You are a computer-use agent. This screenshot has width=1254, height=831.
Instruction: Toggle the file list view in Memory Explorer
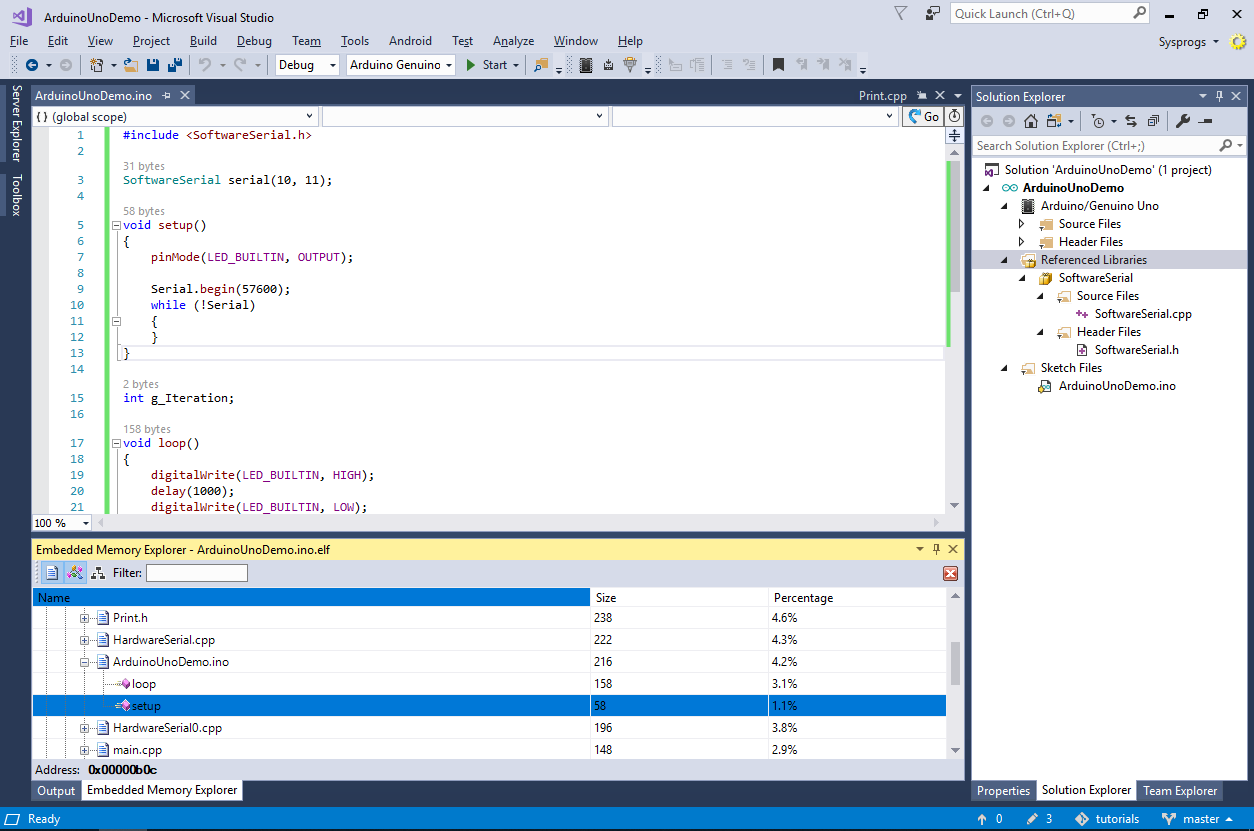point(52,573)
